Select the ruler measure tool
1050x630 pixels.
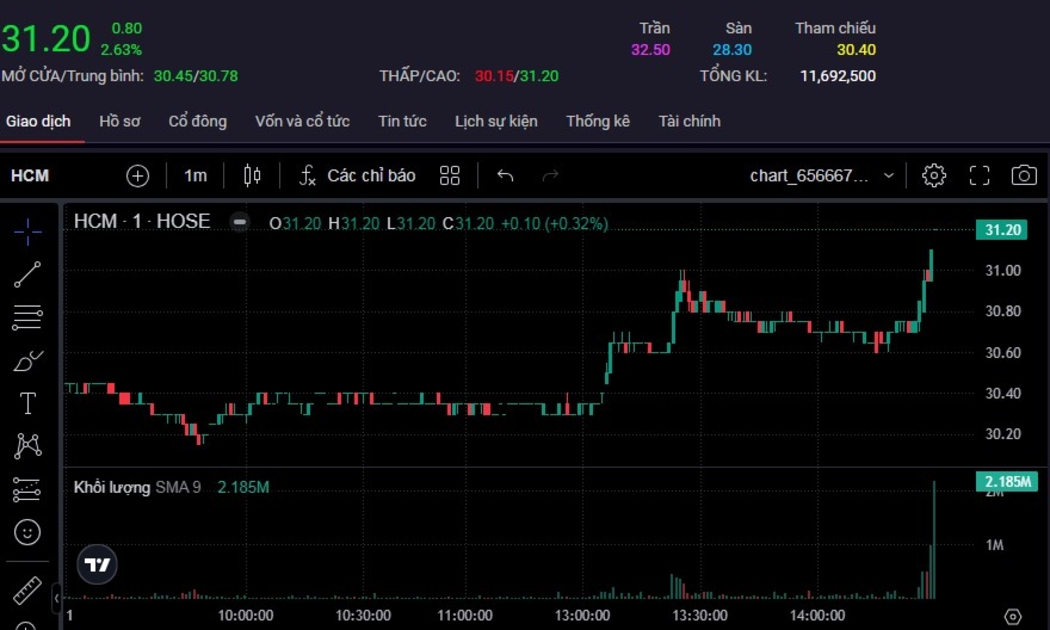pyautogui.click(x=28, y=590)
